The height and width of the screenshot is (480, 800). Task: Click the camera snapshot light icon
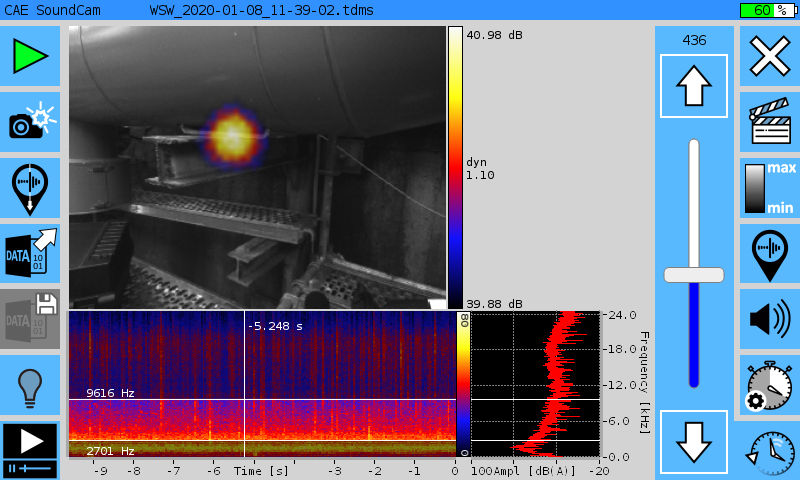(30, 121)
